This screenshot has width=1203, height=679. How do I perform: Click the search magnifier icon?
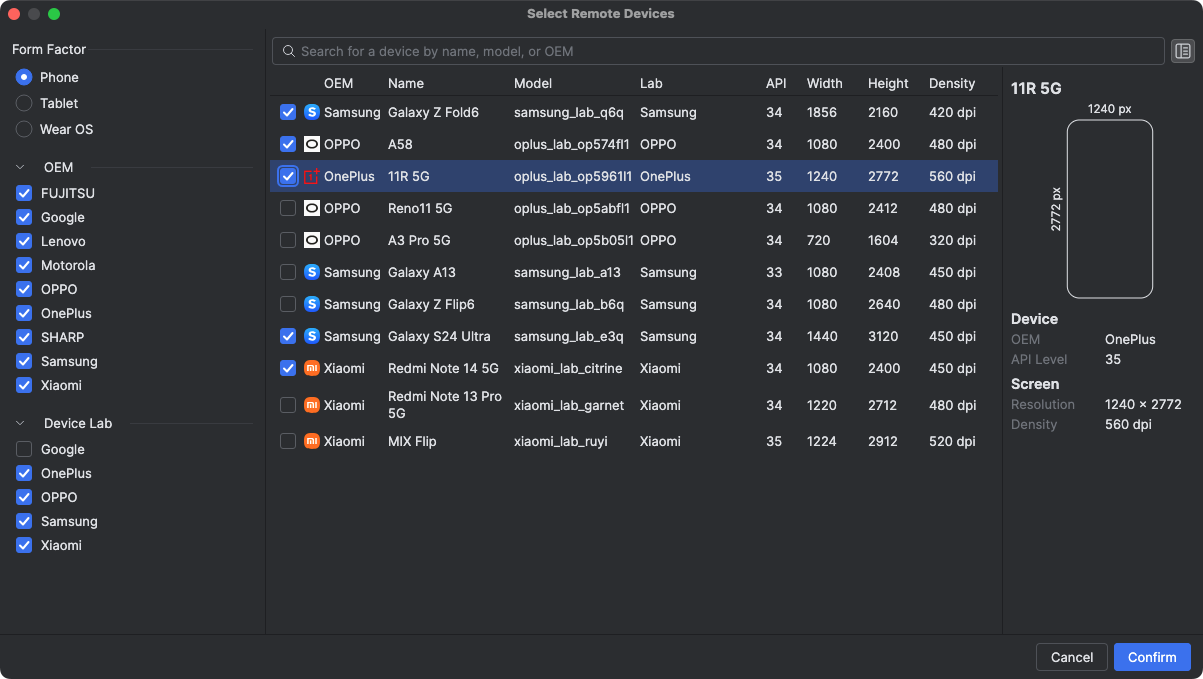288,51
